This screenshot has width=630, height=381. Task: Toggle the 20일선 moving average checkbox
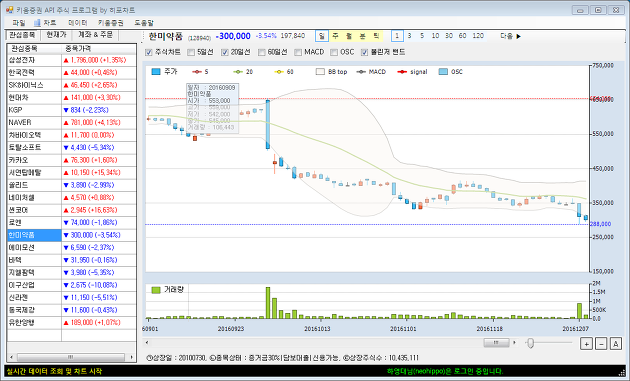225,52
